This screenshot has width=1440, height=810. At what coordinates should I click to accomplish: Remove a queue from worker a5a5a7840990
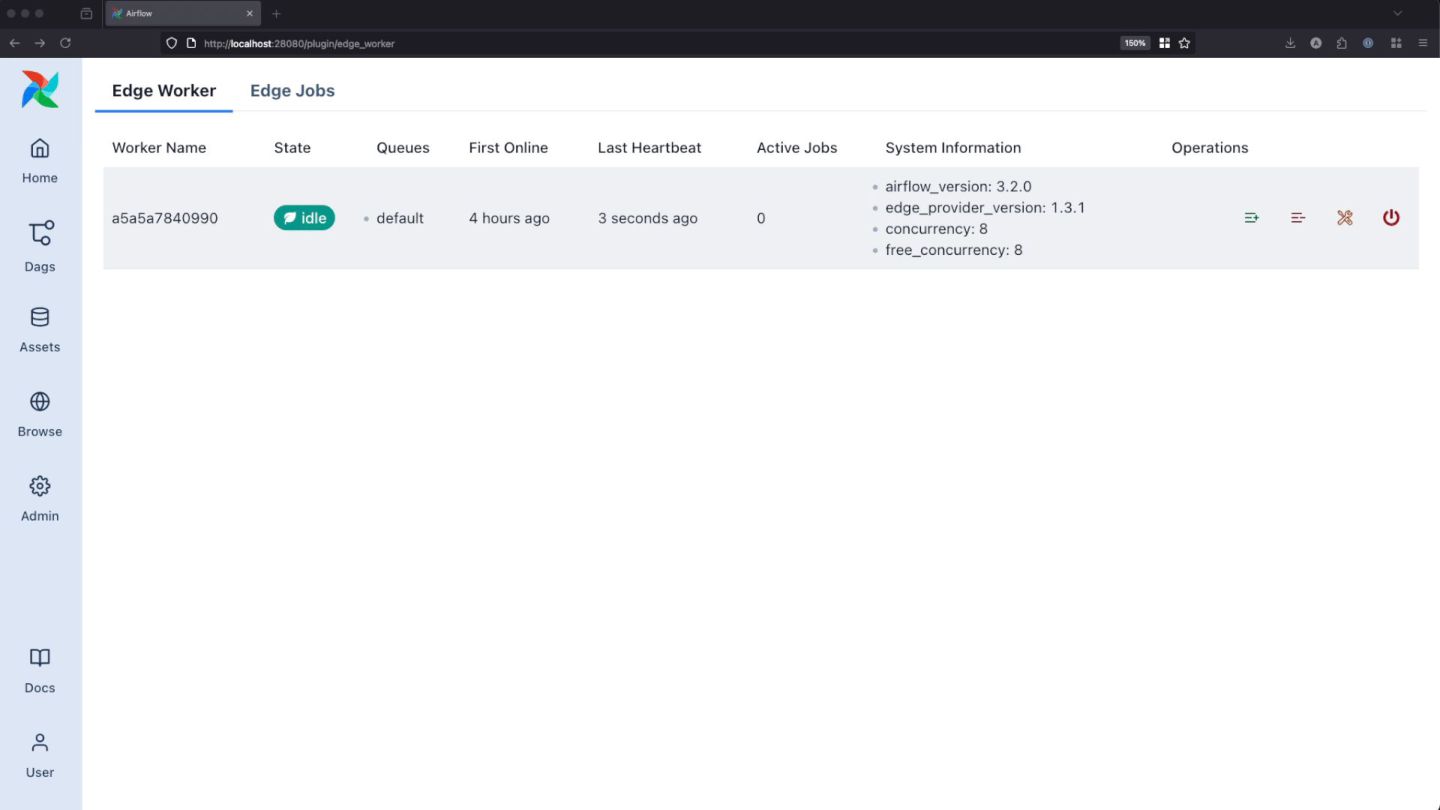point(1298,218)
